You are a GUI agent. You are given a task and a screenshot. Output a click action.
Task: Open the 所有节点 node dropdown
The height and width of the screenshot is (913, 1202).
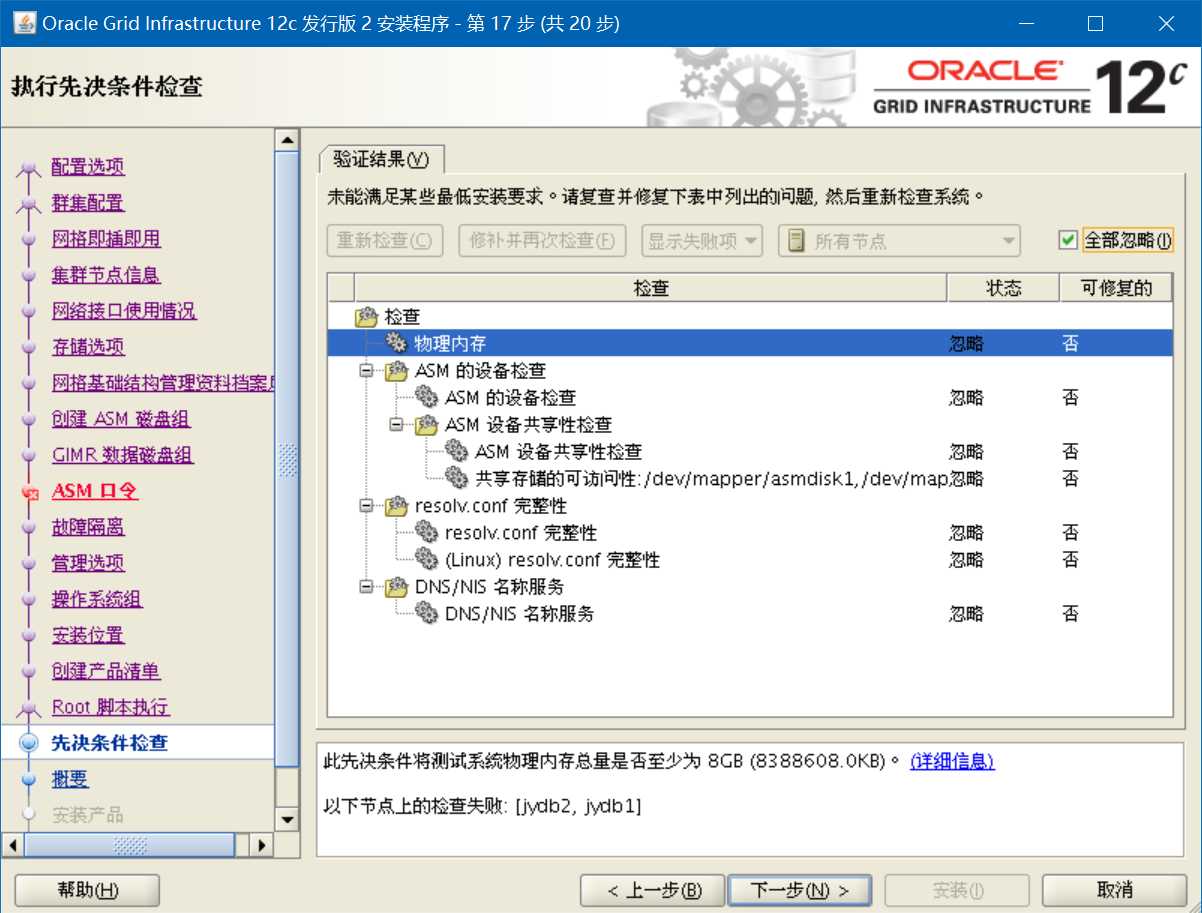pyautogui.click(x=899, y=240)
